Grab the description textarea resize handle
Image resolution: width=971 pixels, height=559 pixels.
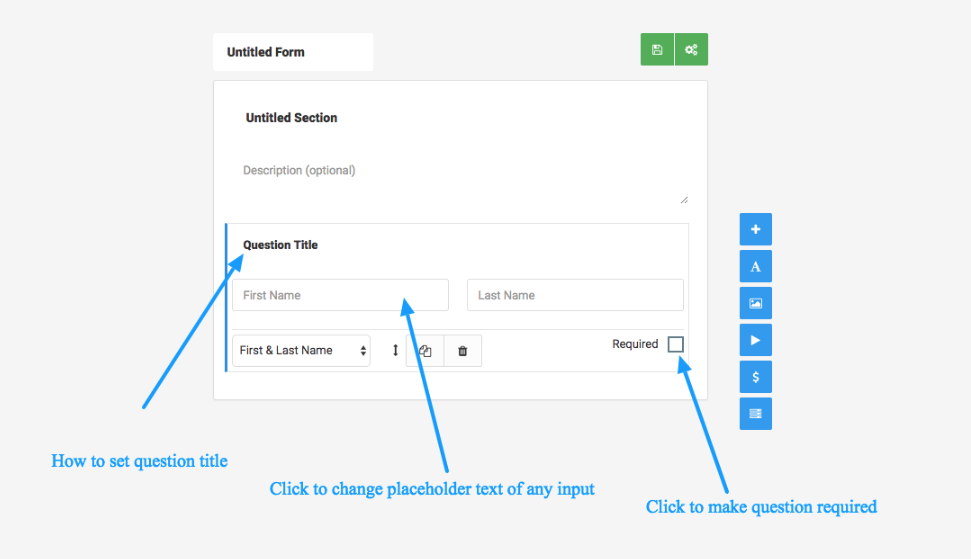click(x=684, y=200)
